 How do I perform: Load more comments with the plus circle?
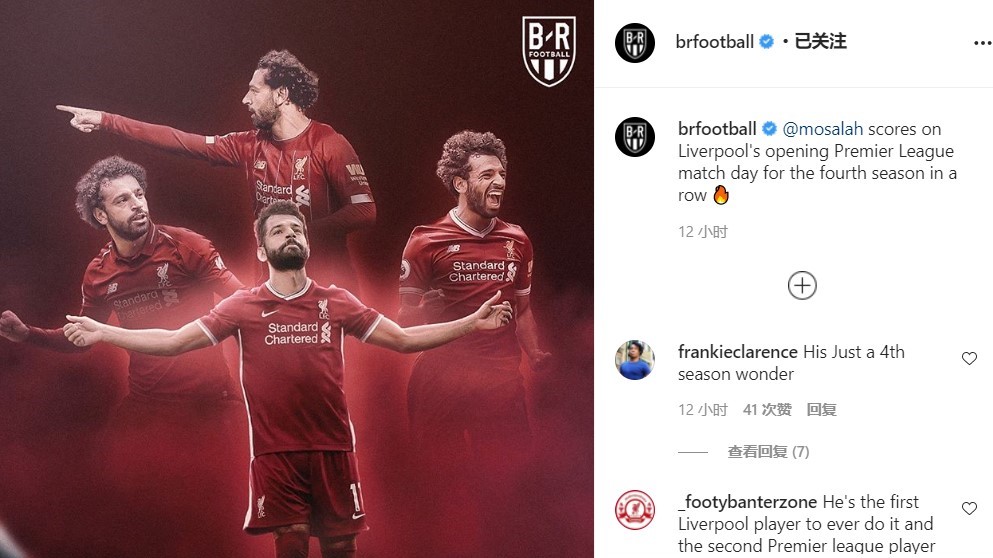802,286
